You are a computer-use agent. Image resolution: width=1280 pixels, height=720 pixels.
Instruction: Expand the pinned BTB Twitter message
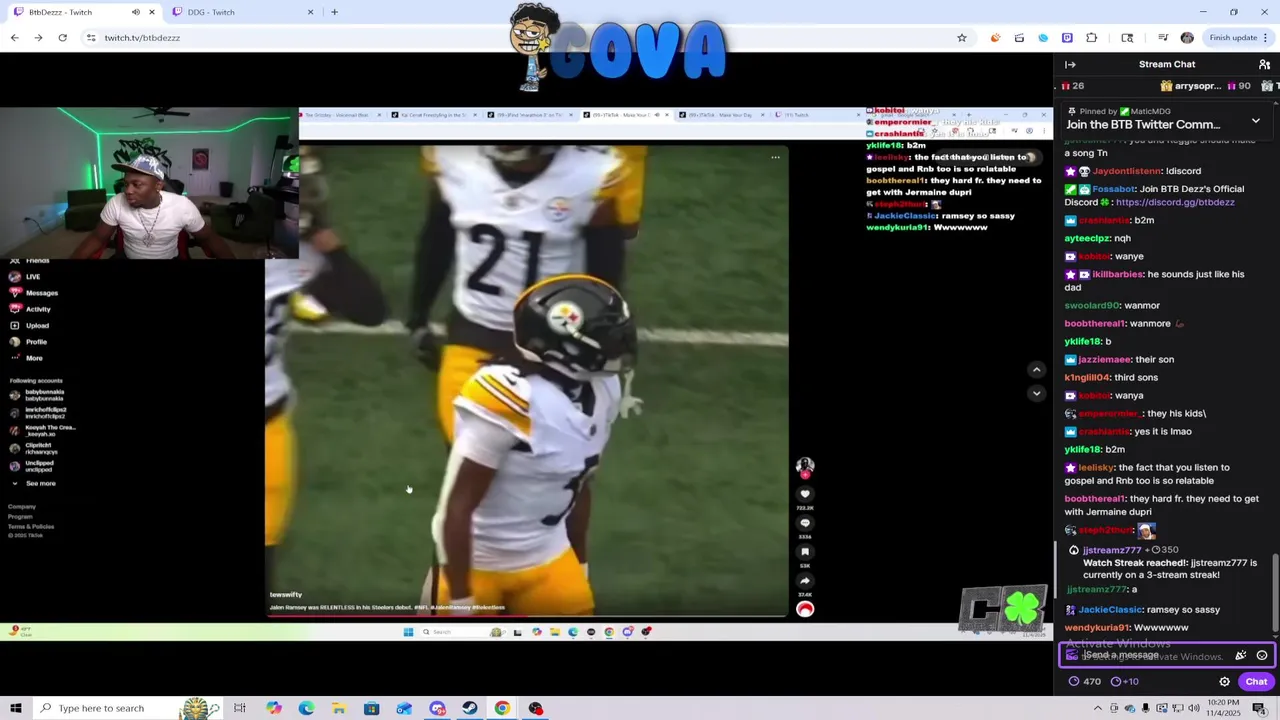tap(1256, 120)
